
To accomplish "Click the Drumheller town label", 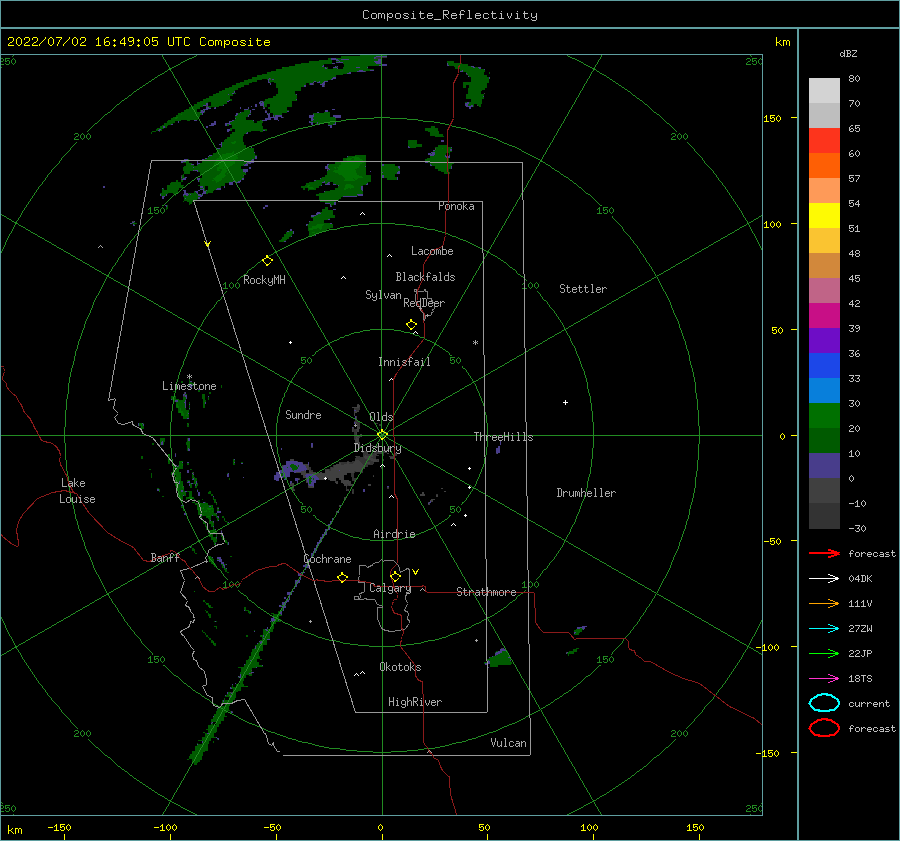I will click(x=586, y=493).
